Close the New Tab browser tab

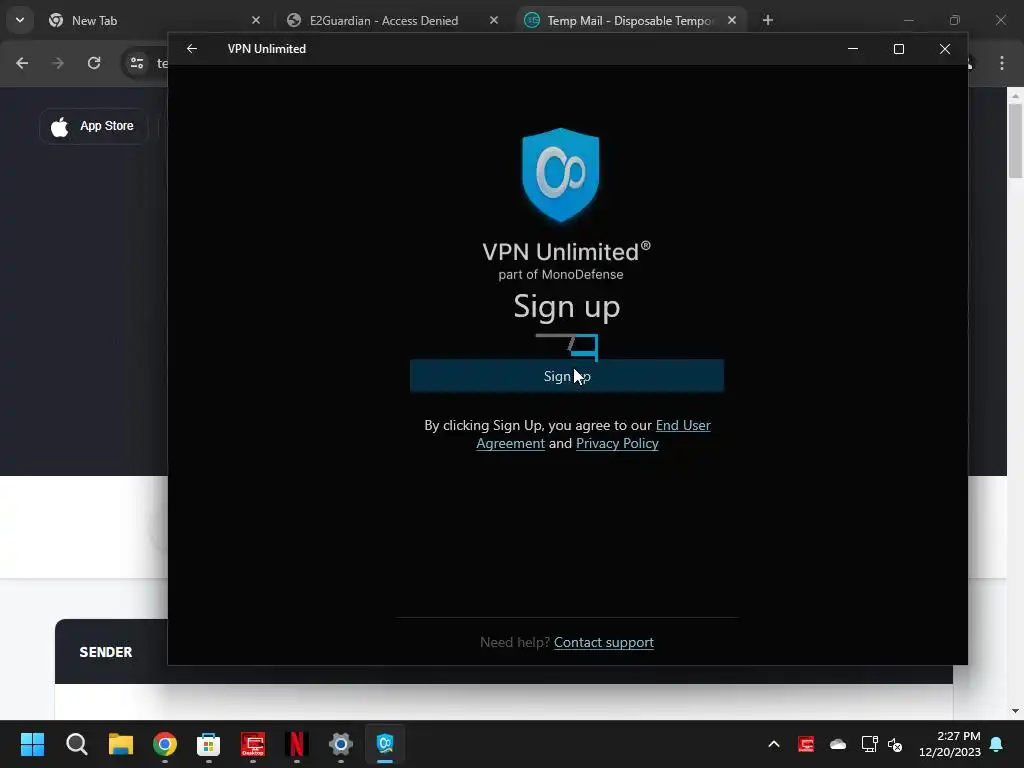click(256, 20)
